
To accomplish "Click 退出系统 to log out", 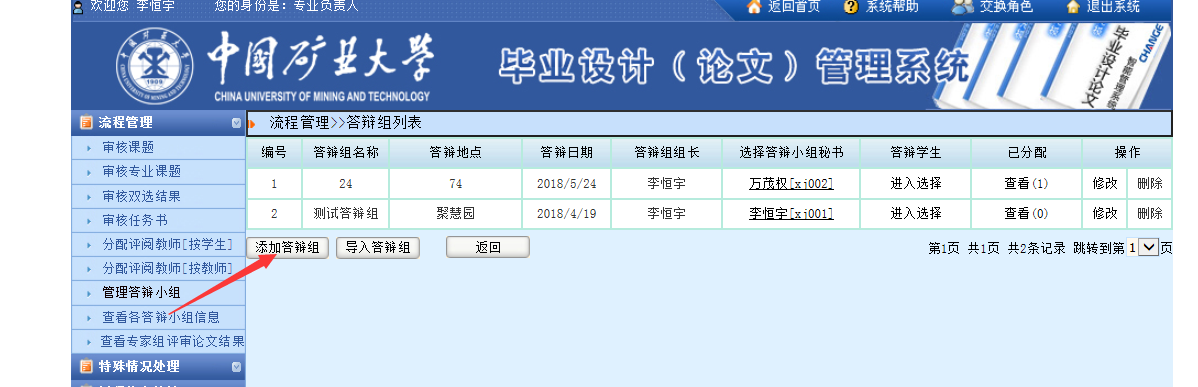I will pos(1113,7).
